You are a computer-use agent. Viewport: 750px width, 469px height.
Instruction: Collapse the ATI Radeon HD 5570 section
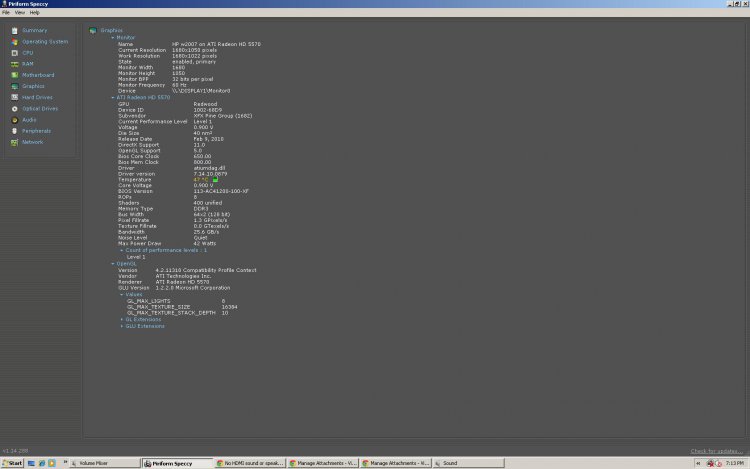pos(113,98)
